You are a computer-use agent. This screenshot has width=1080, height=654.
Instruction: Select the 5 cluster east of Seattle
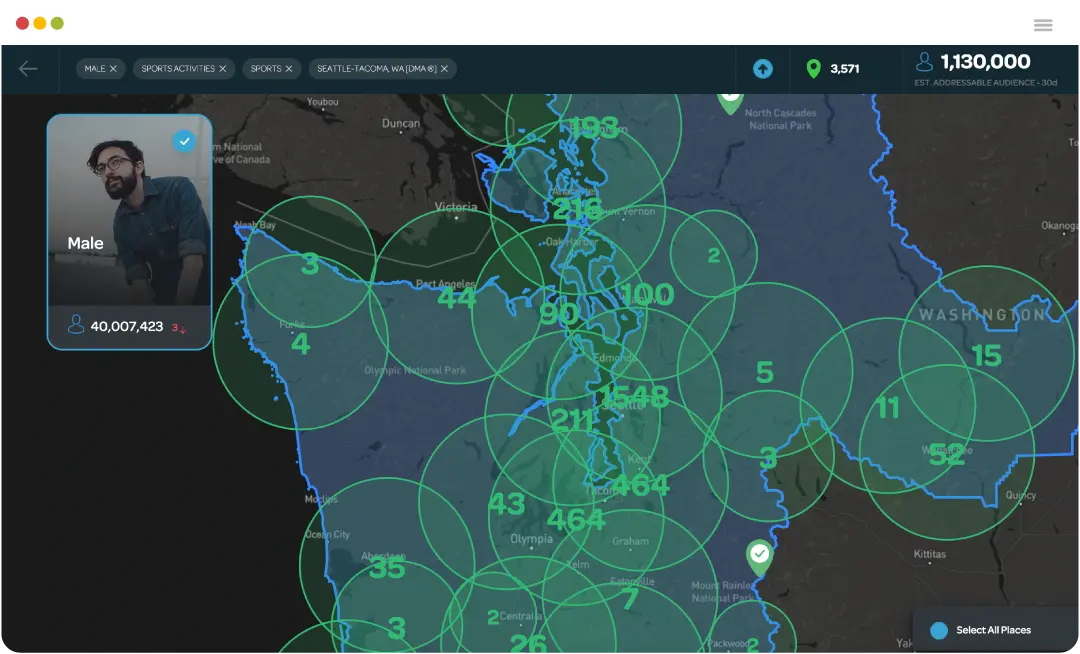[x=765, y=372]
